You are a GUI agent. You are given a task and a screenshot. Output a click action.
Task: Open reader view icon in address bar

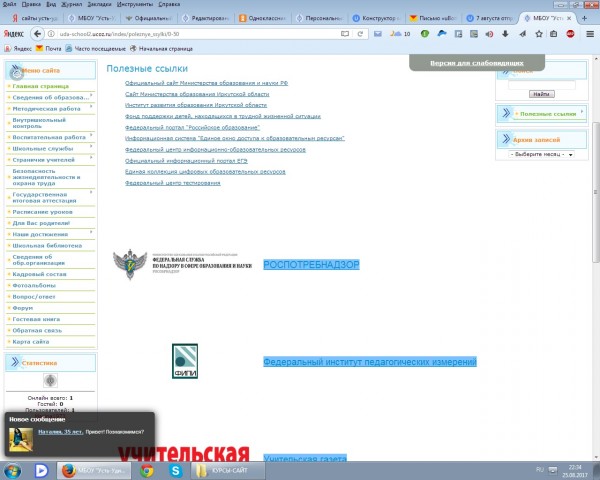[345, 34]
